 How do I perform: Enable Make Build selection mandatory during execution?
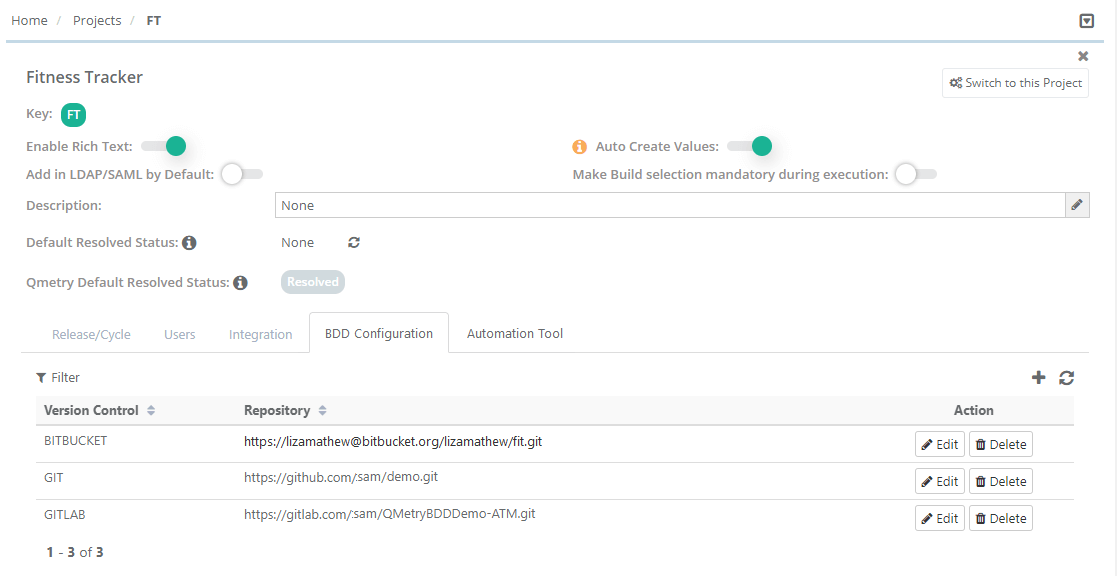[915, 174]
